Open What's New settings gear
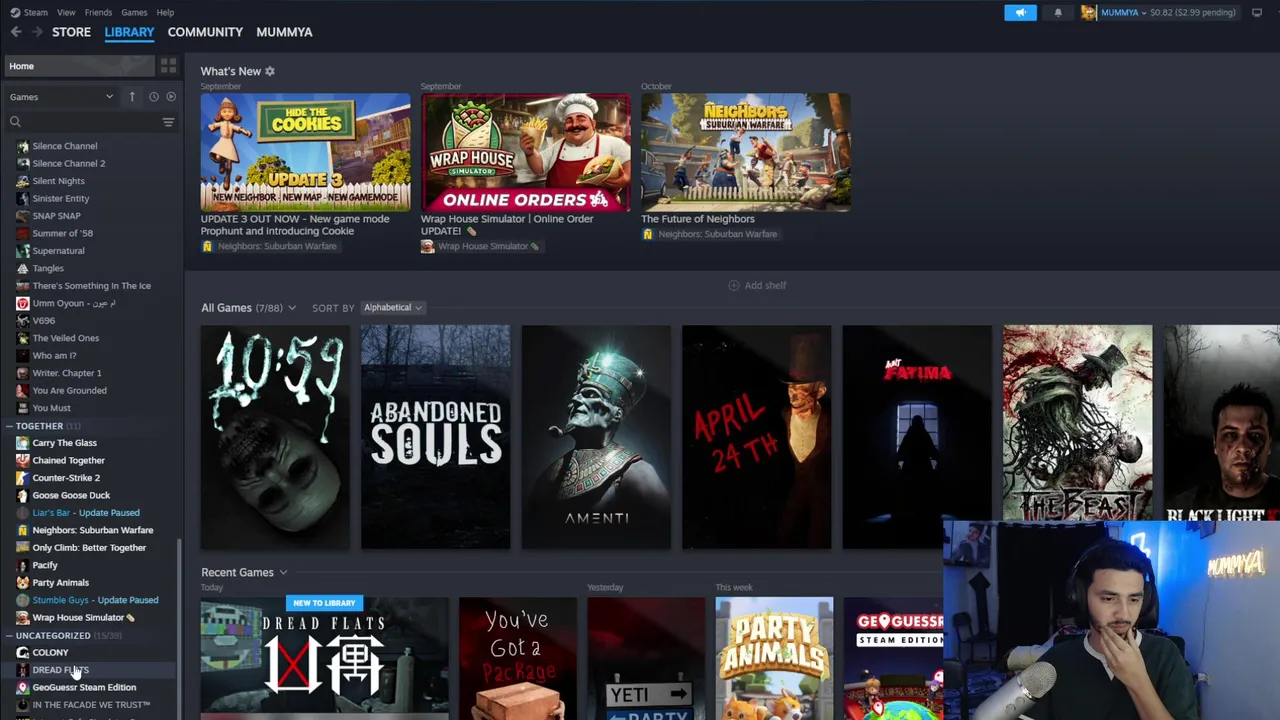Viewport: 1280px width, 720px height. point(270,71)
